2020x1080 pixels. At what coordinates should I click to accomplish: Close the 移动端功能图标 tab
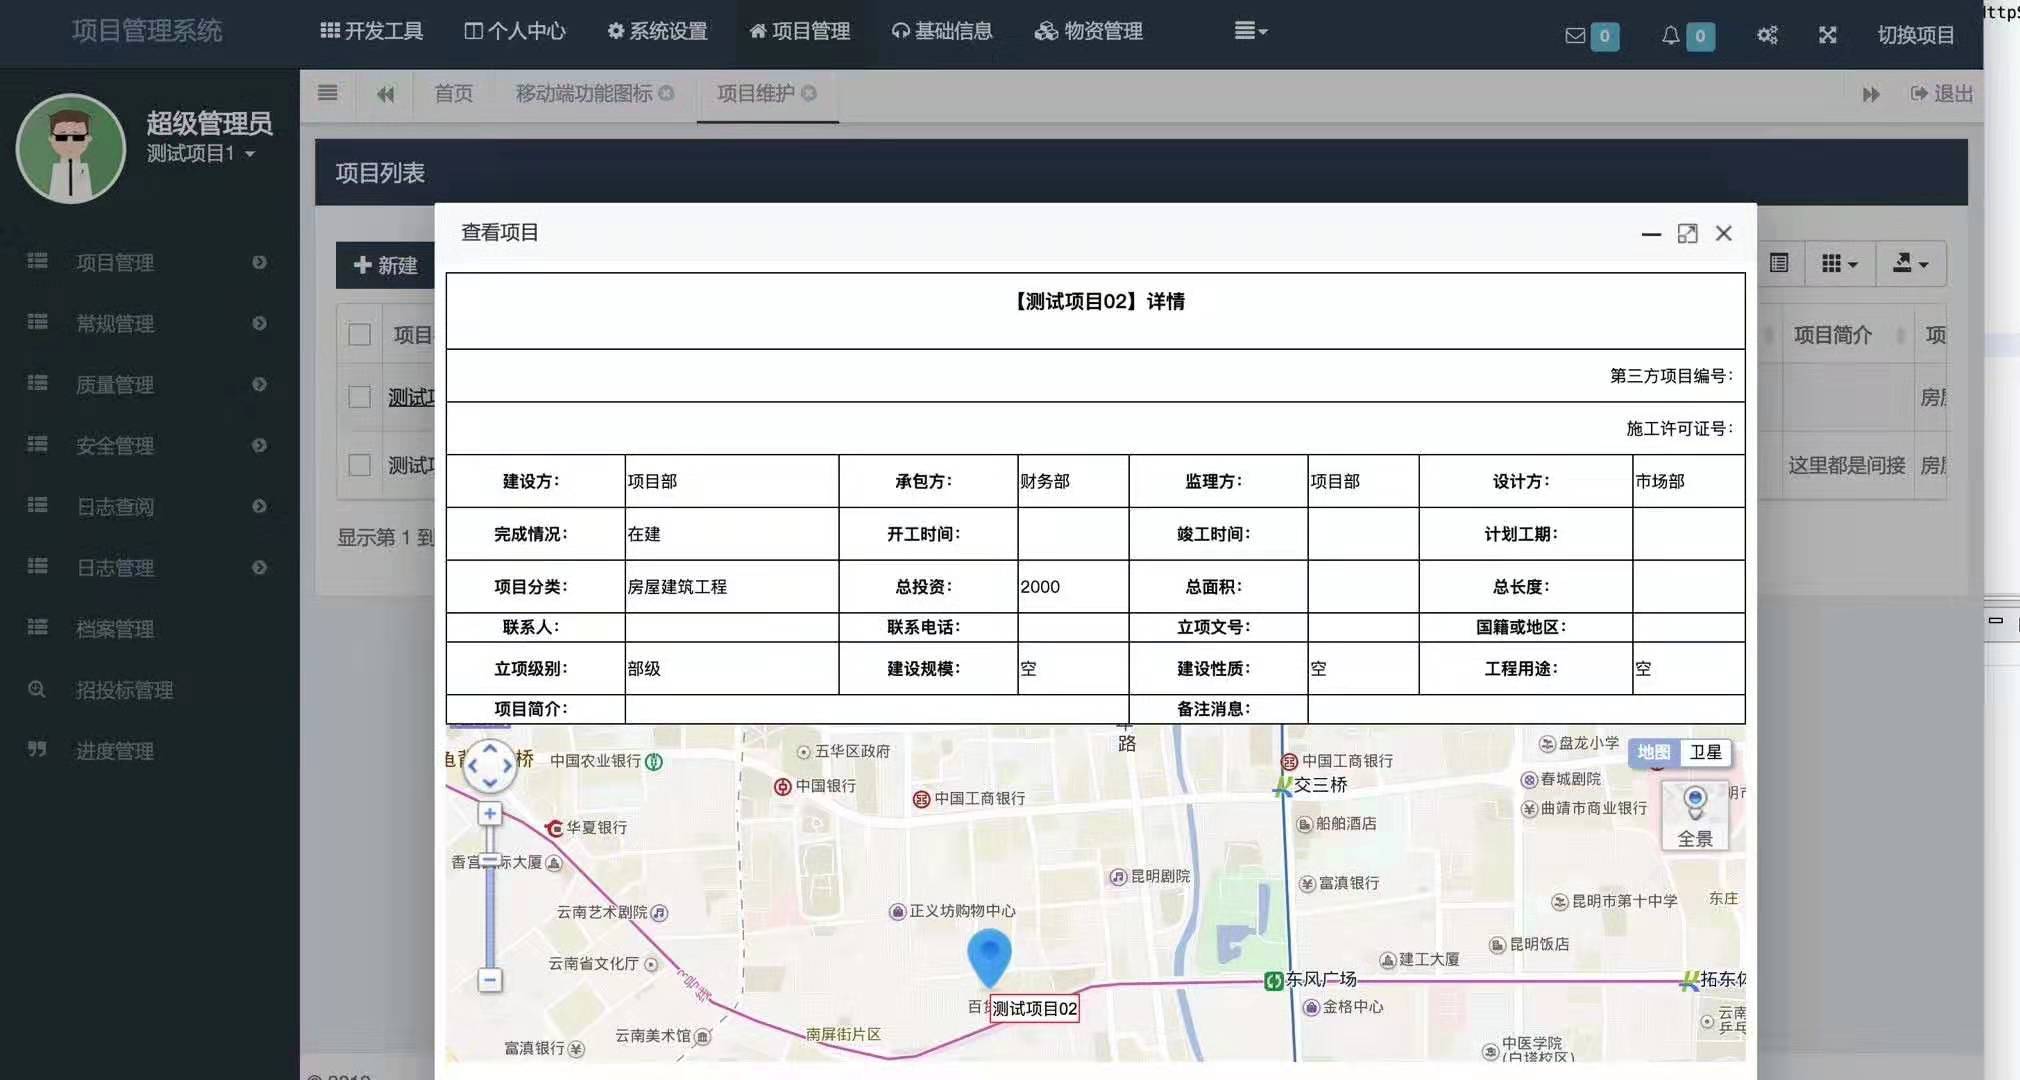666,93
